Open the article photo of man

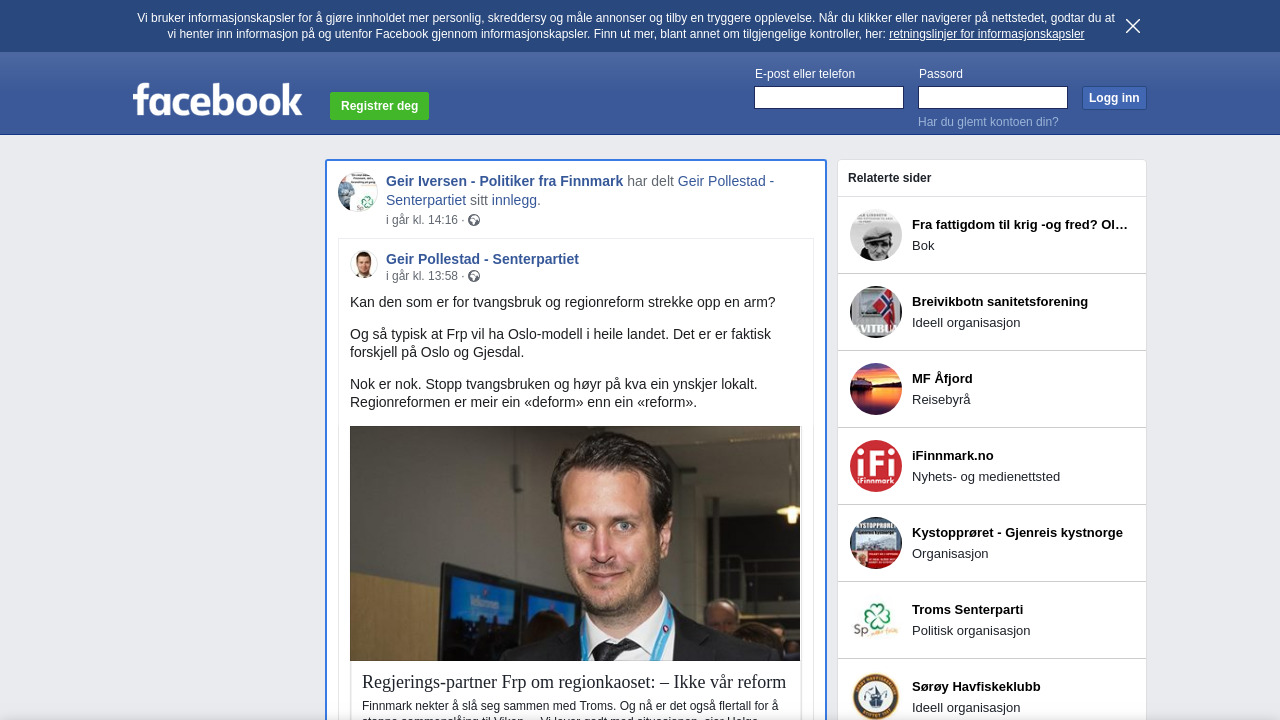tap(575, 543)
